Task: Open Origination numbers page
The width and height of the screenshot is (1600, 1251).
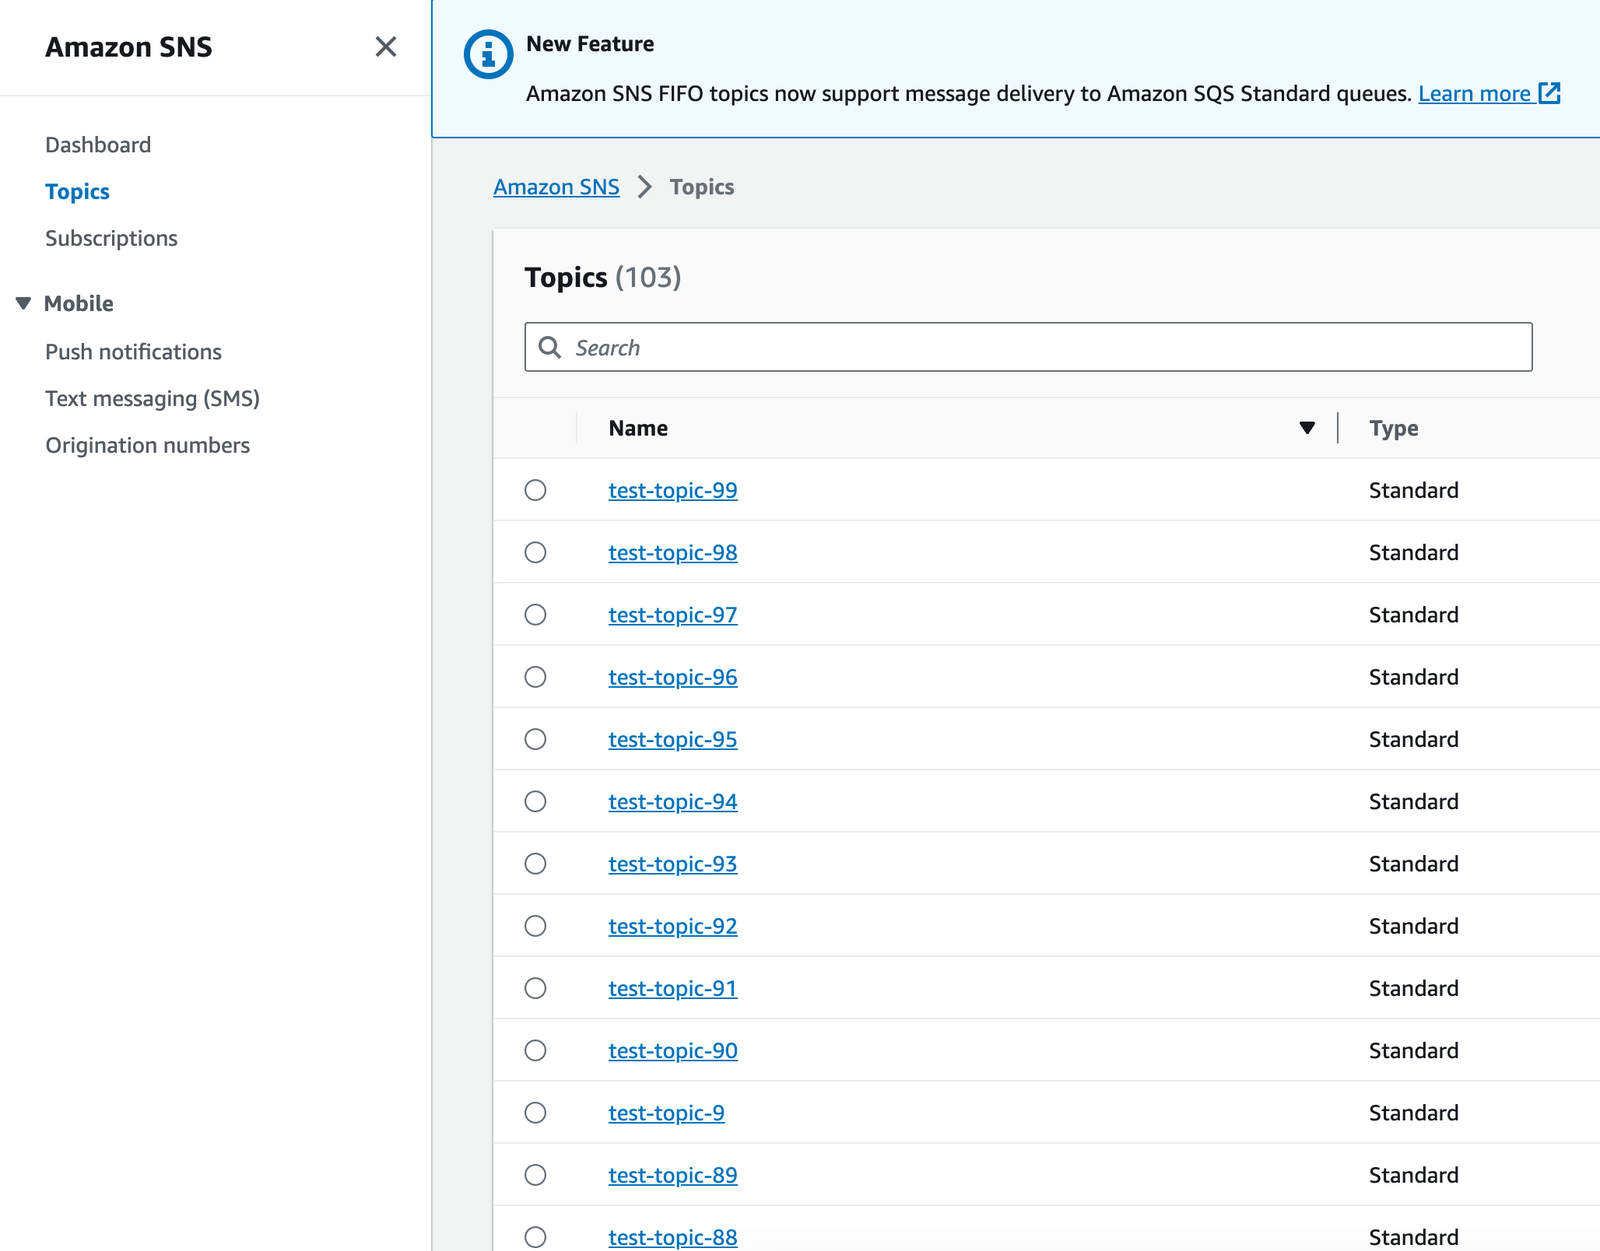Action: pos(147,445)
